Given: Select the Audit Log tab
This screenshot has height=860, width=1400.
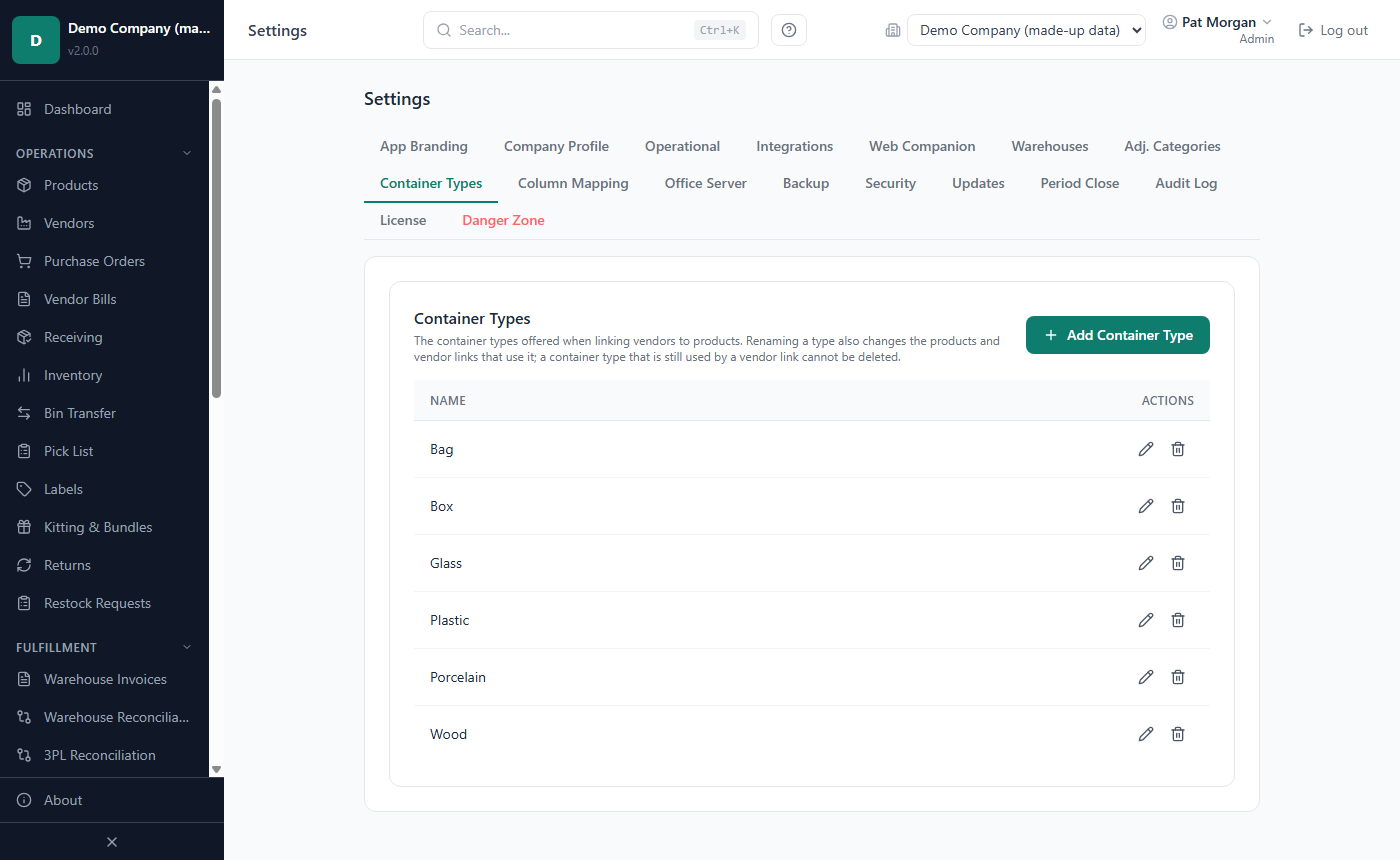Looking at the screenshot, I should point(1186,183).
